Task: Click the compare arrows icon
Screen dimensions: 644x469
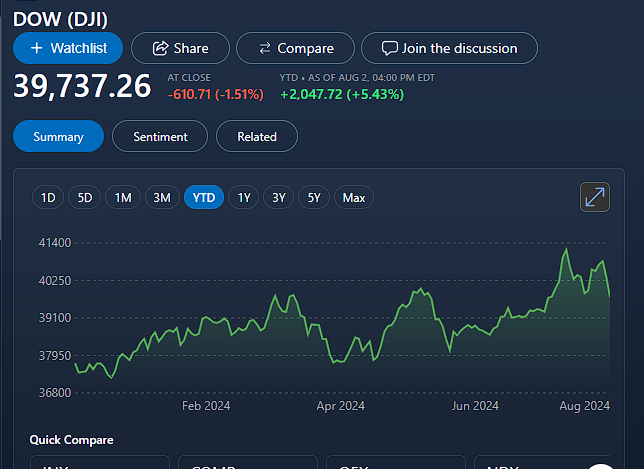Action: point(265,48)
